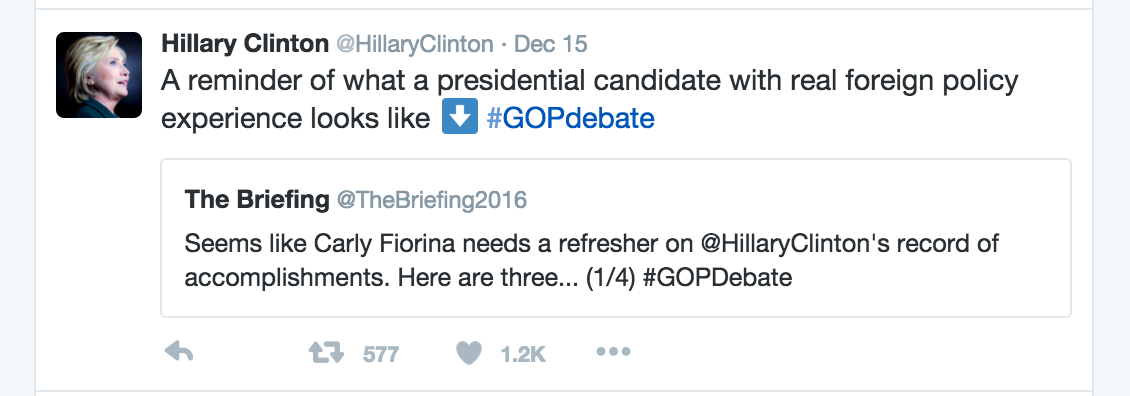
Task: Click the @TheBriefing2016 handle
Action: click(x=432, y=200)
